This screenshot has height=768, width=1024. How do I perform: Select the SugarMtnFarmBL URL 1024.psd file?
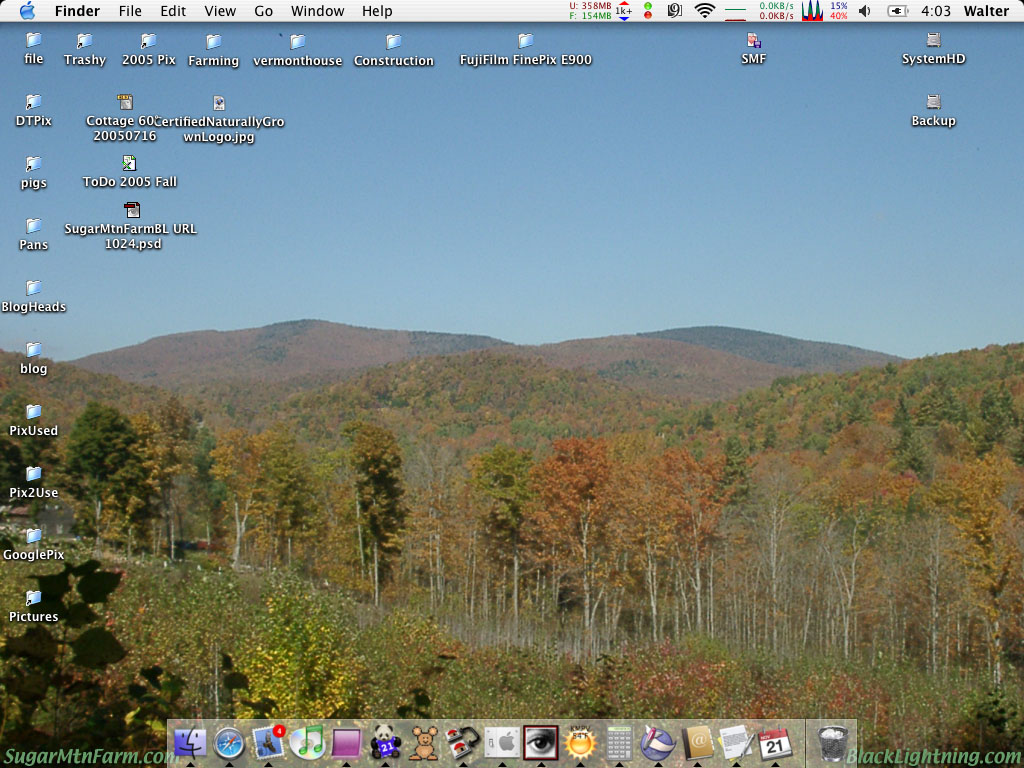point(131,212)
